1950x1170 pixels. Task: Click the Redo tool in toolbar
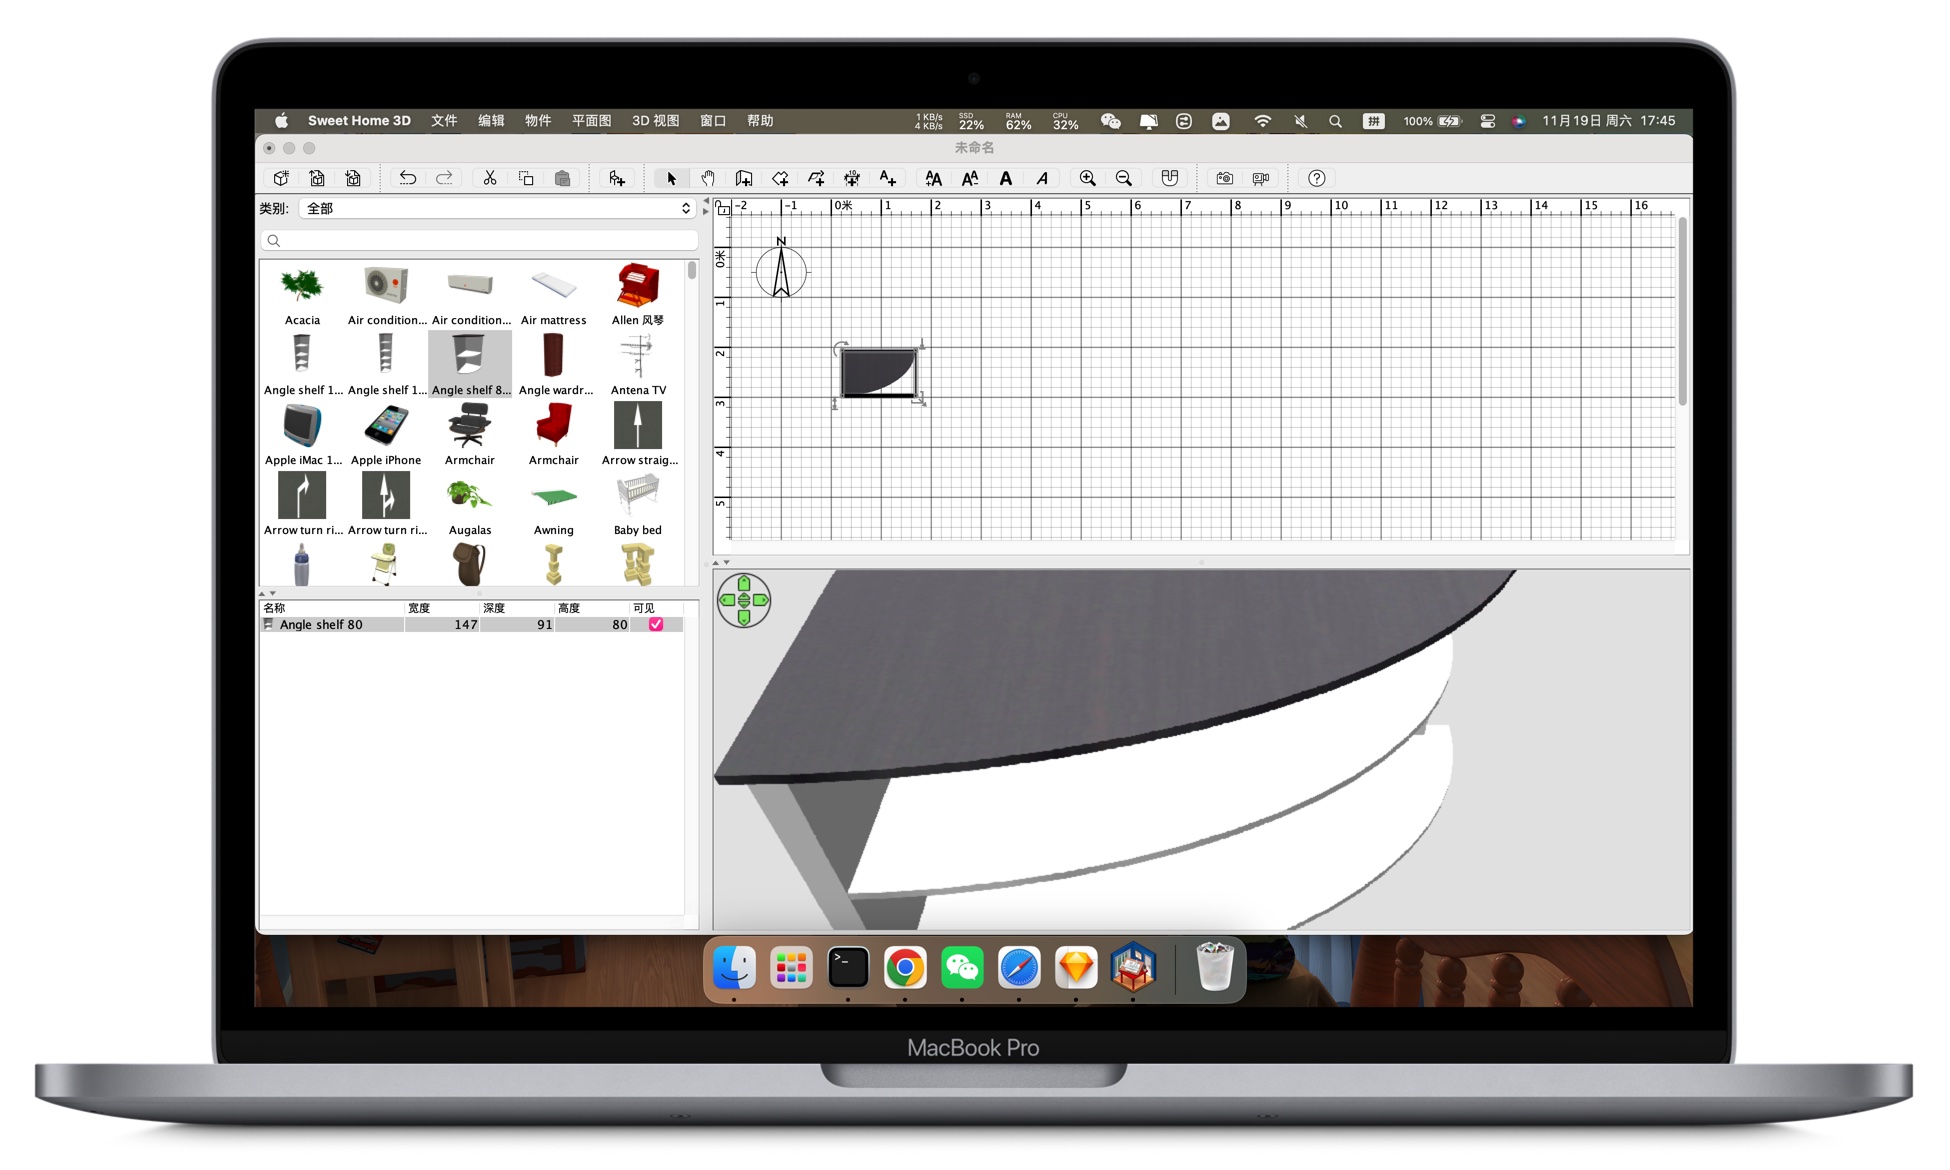tap(447, 178)
